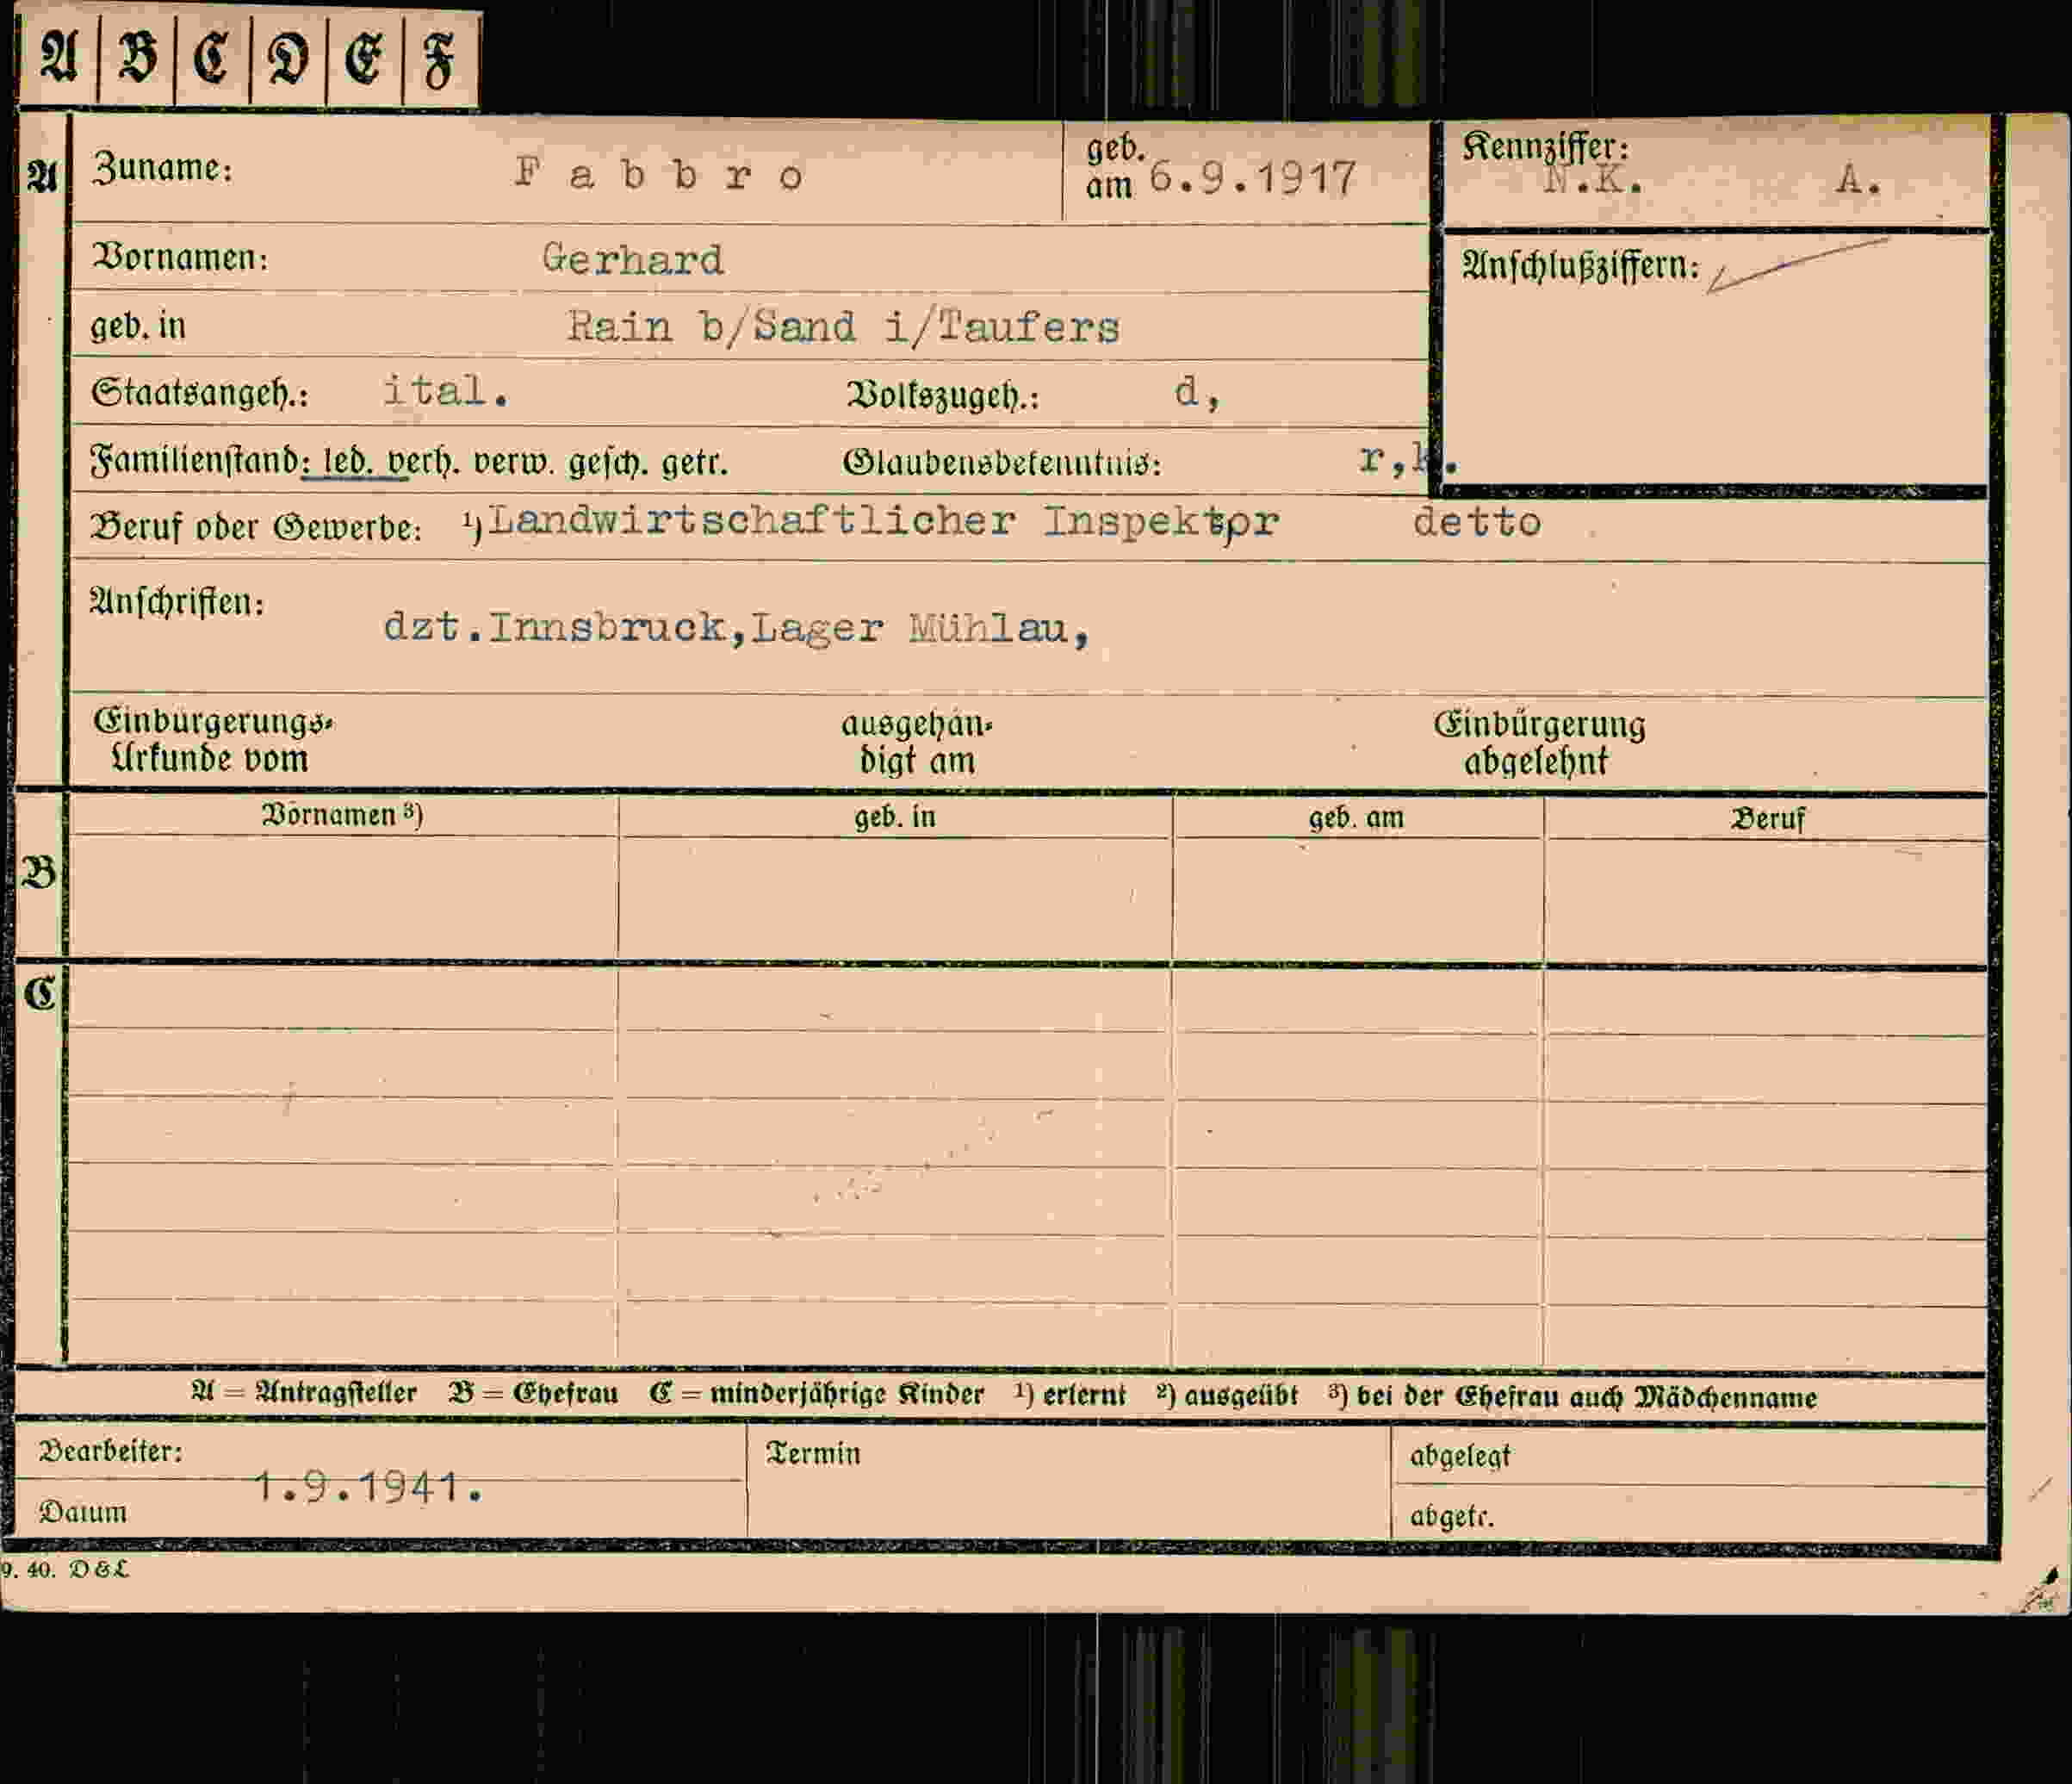The image size is (2072, 1784).
Task: Click the 'Staatsangeh.:' label
Action: [x=200, y=393]
